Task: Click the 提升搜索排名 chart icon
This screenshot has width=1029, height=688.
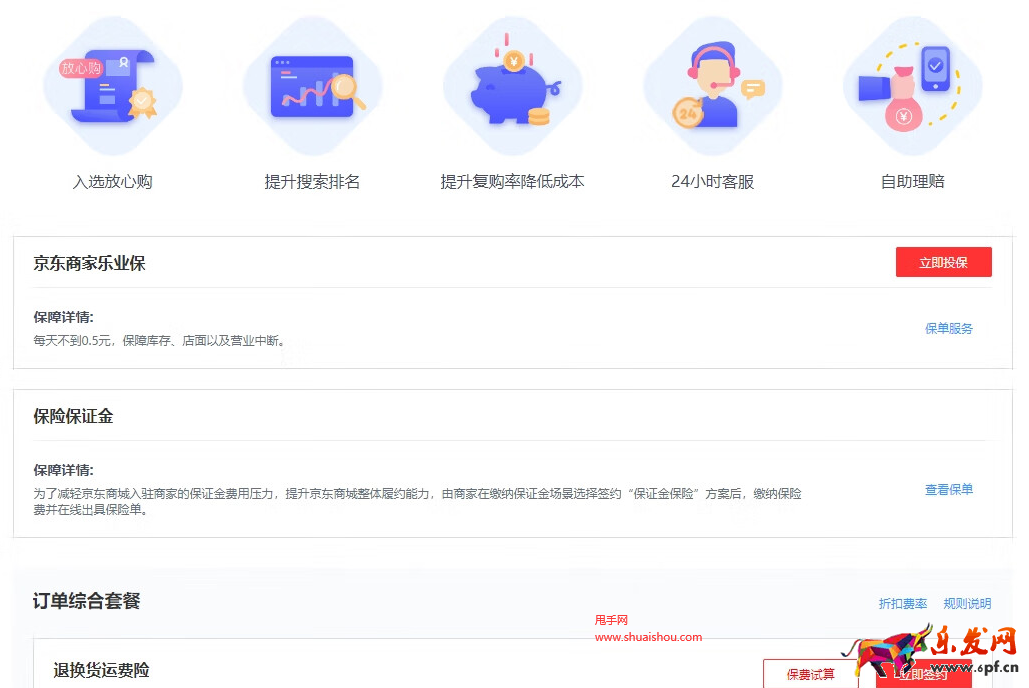Action: pyautogui.click(x=313, y=86)
